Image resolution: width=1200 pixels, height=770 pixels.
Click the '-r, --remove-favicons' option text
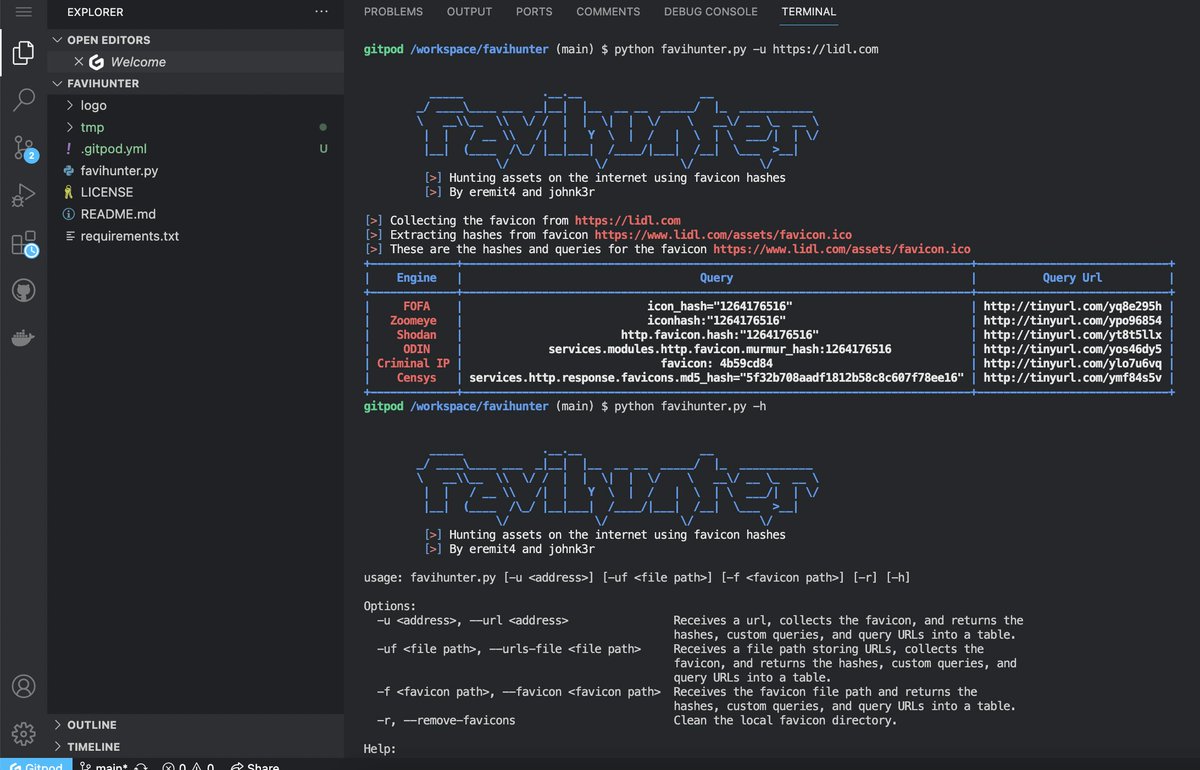coord(446,720)
